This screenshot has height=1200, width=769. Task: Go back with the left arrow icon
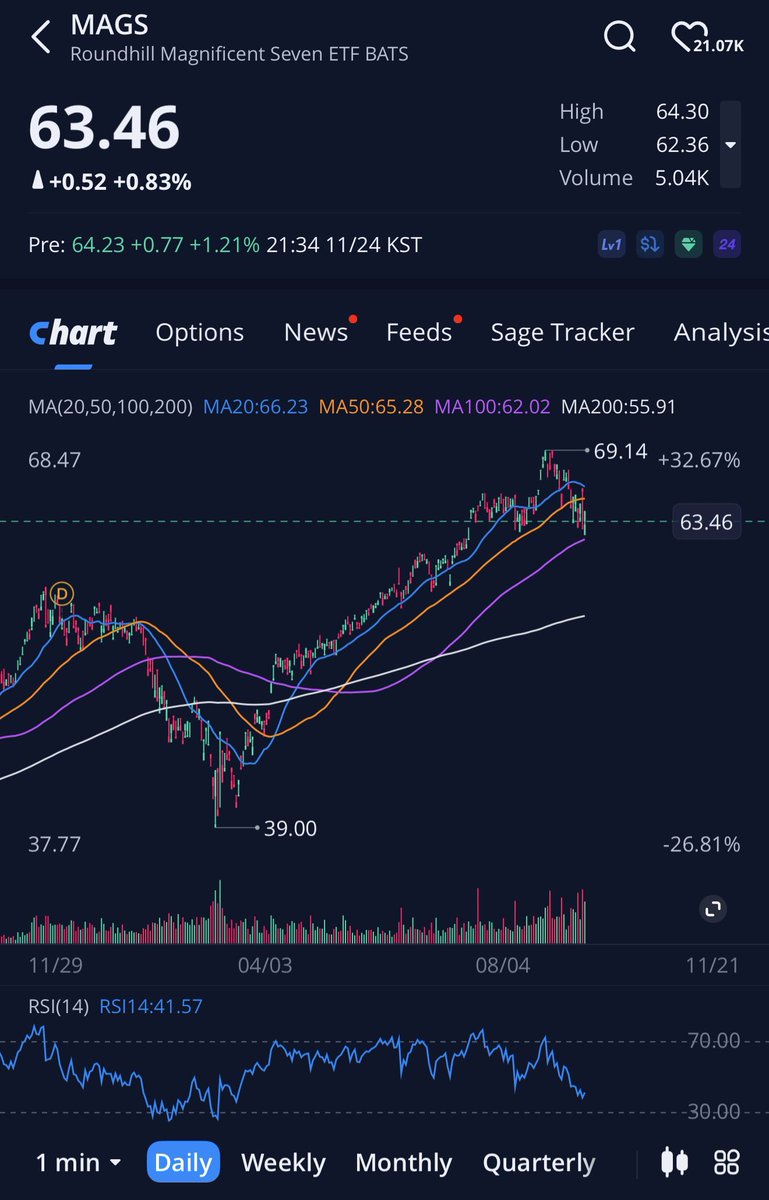coord(41,37)
